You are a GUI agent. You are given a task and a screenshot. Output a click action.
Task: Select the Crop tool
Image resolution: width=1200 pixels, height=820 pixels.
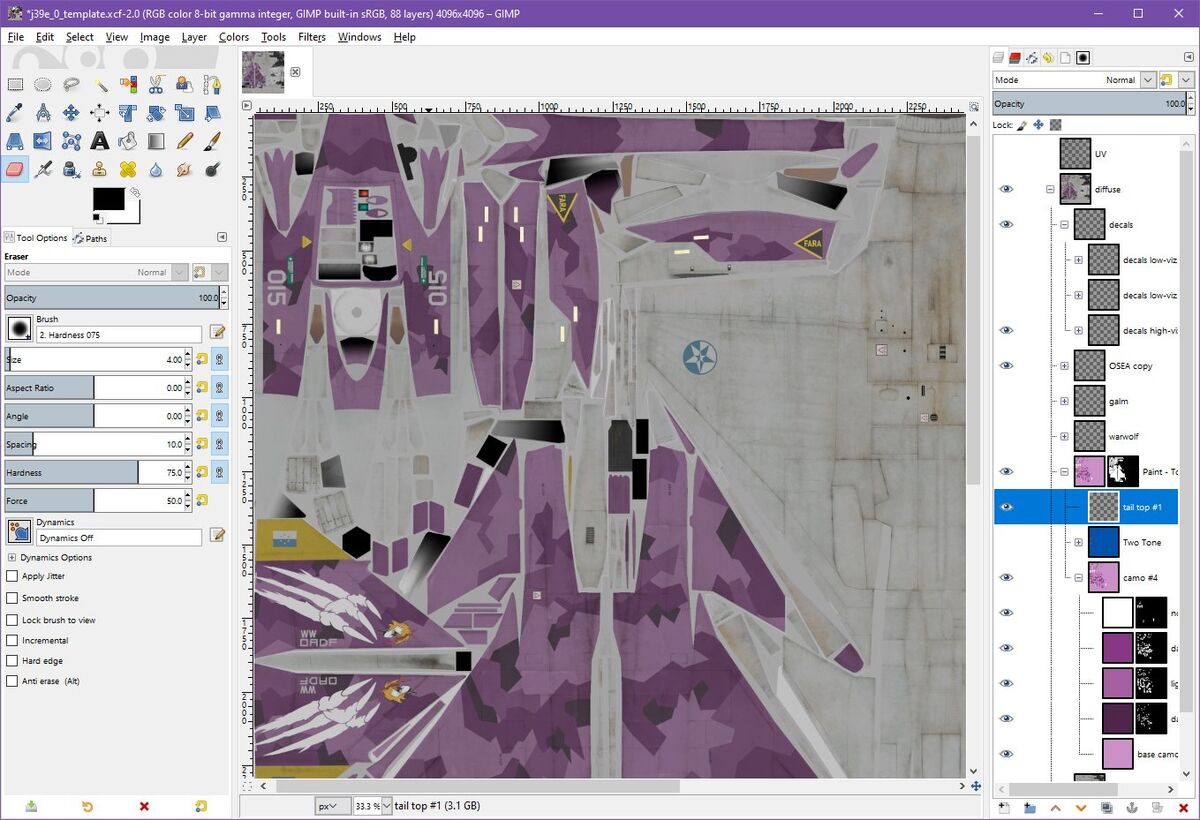click(x=128, y=113)
